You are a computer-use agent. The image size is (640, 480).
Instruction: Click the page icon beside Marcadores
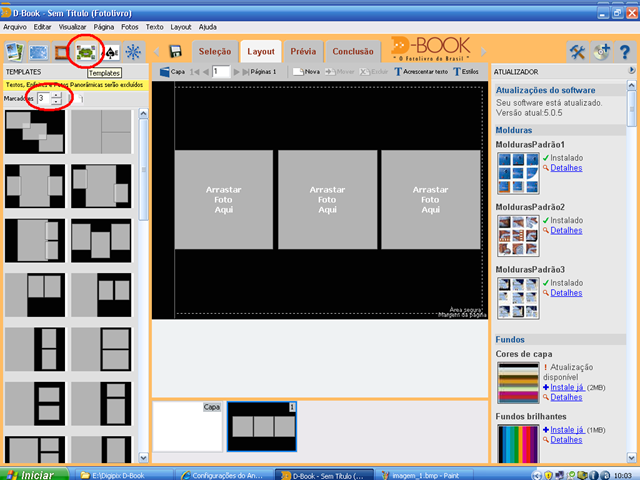[77, 98]
